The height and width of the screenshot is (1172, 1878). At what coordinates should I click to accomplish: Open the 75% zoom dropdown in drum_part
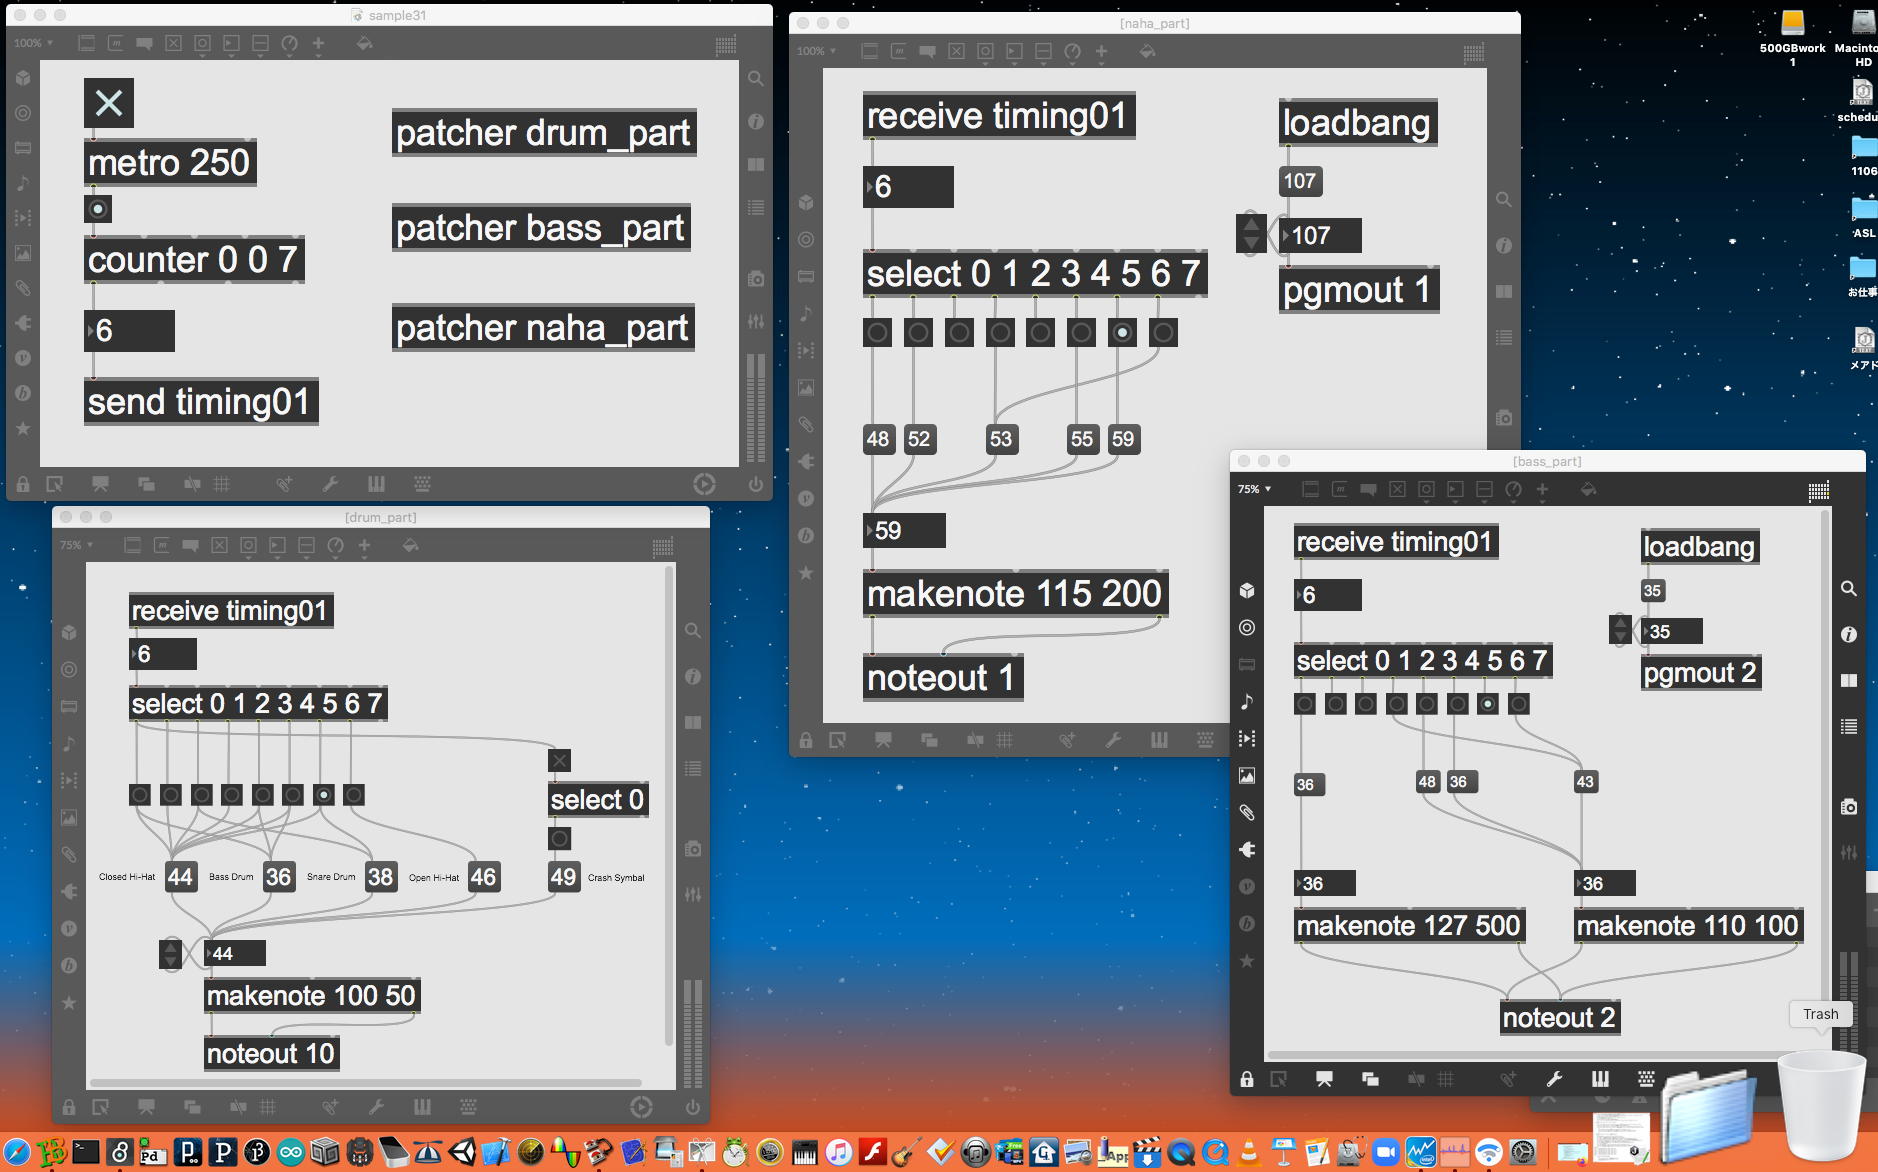click(76, 545)
